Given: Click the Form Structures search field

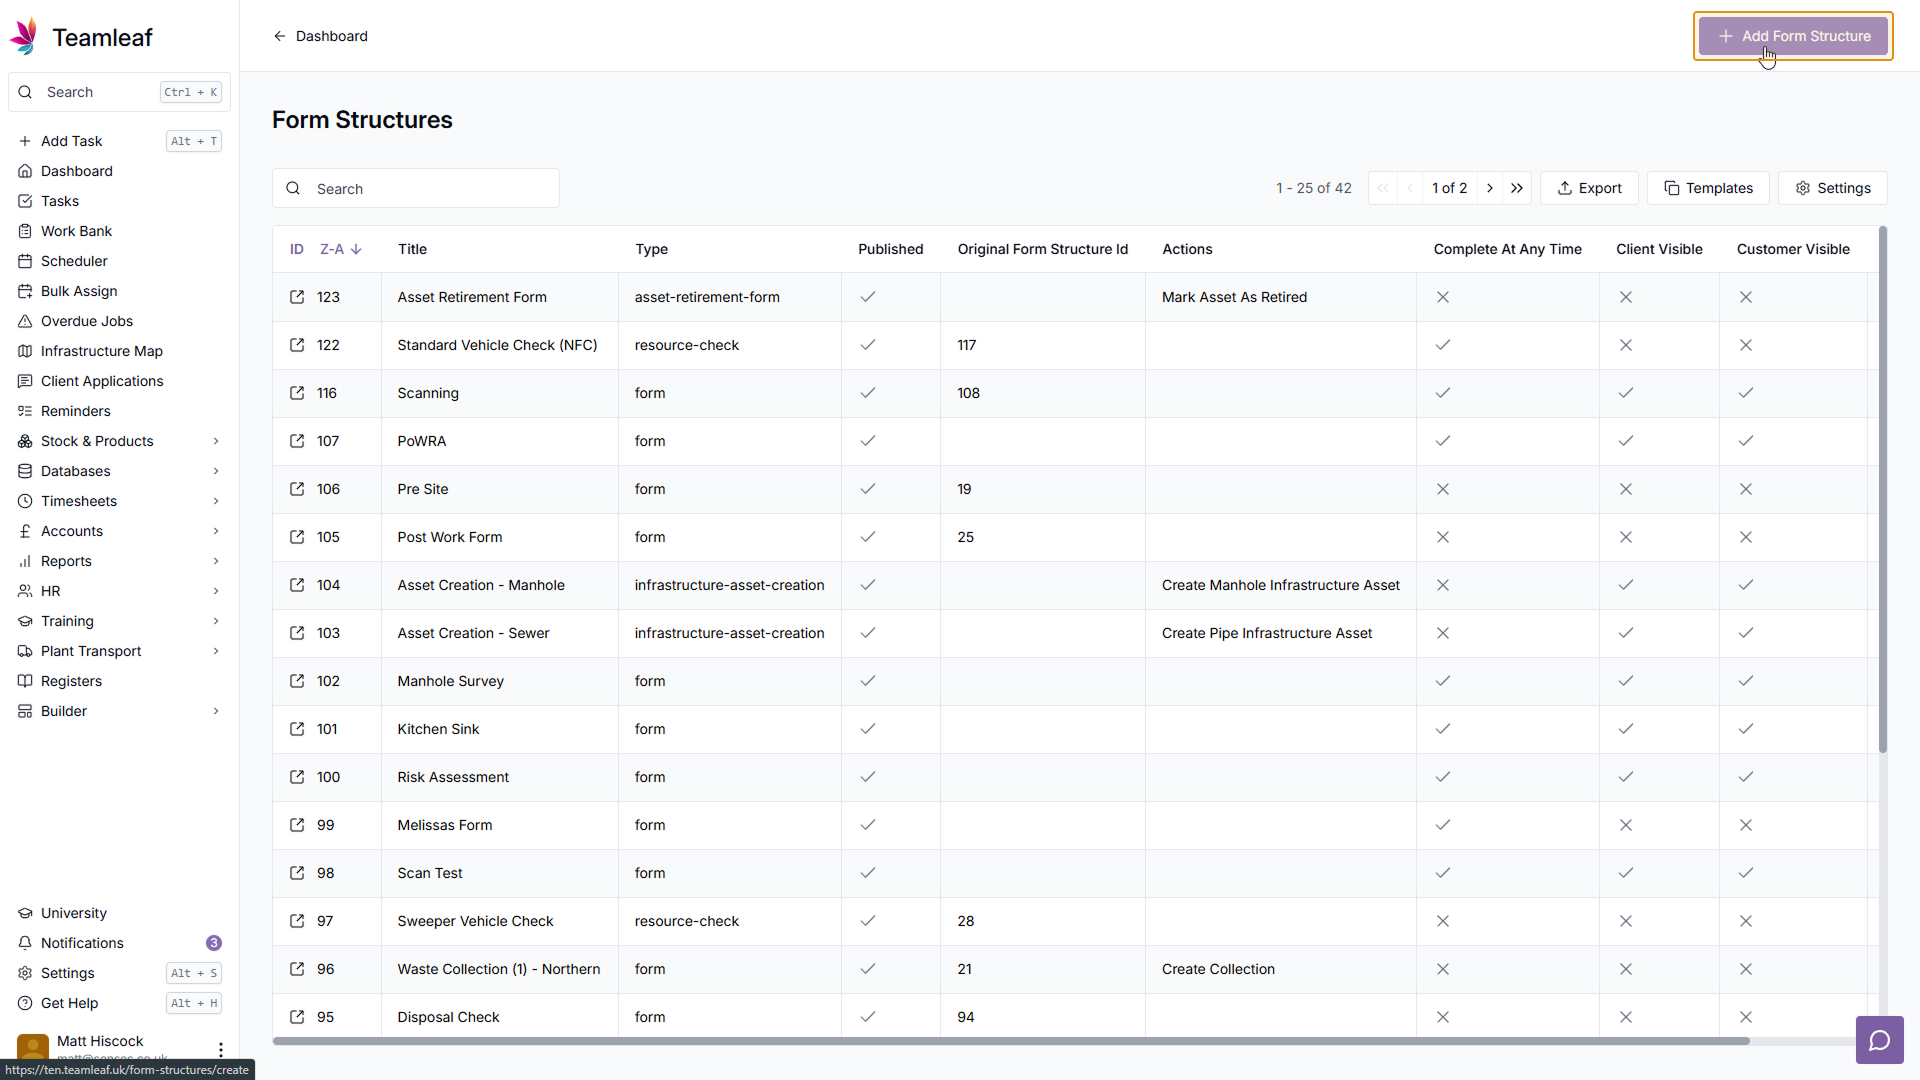Looking at the screenshot, I should click(x=430, y=189).
